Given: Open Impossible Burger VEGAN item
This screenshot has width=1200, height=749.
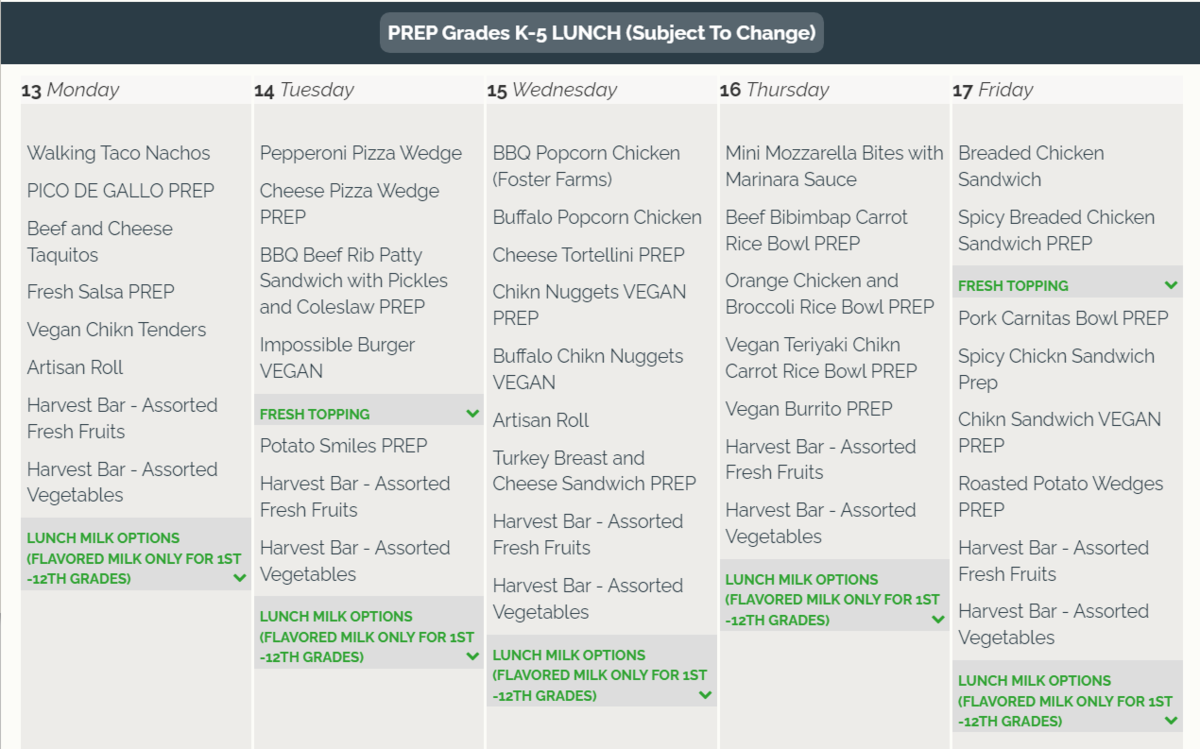Looking at the screenshot, I should coord(337,357).
